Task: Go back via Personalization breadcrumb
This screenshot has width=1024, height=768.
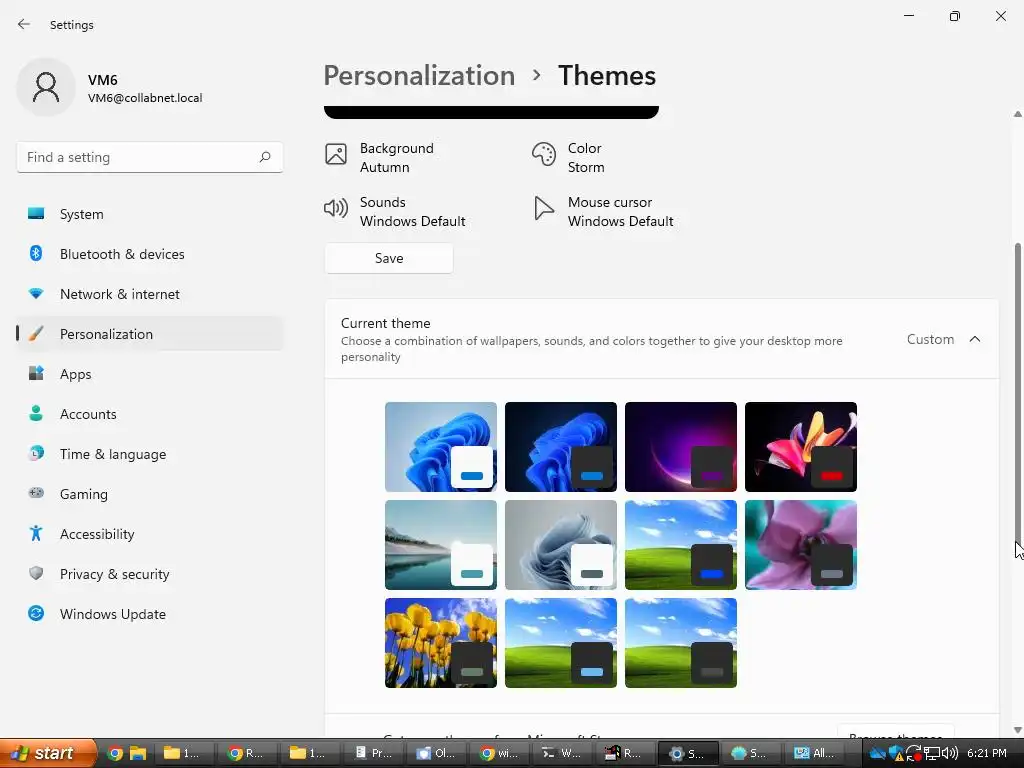Action: click(x=419, y=75)
